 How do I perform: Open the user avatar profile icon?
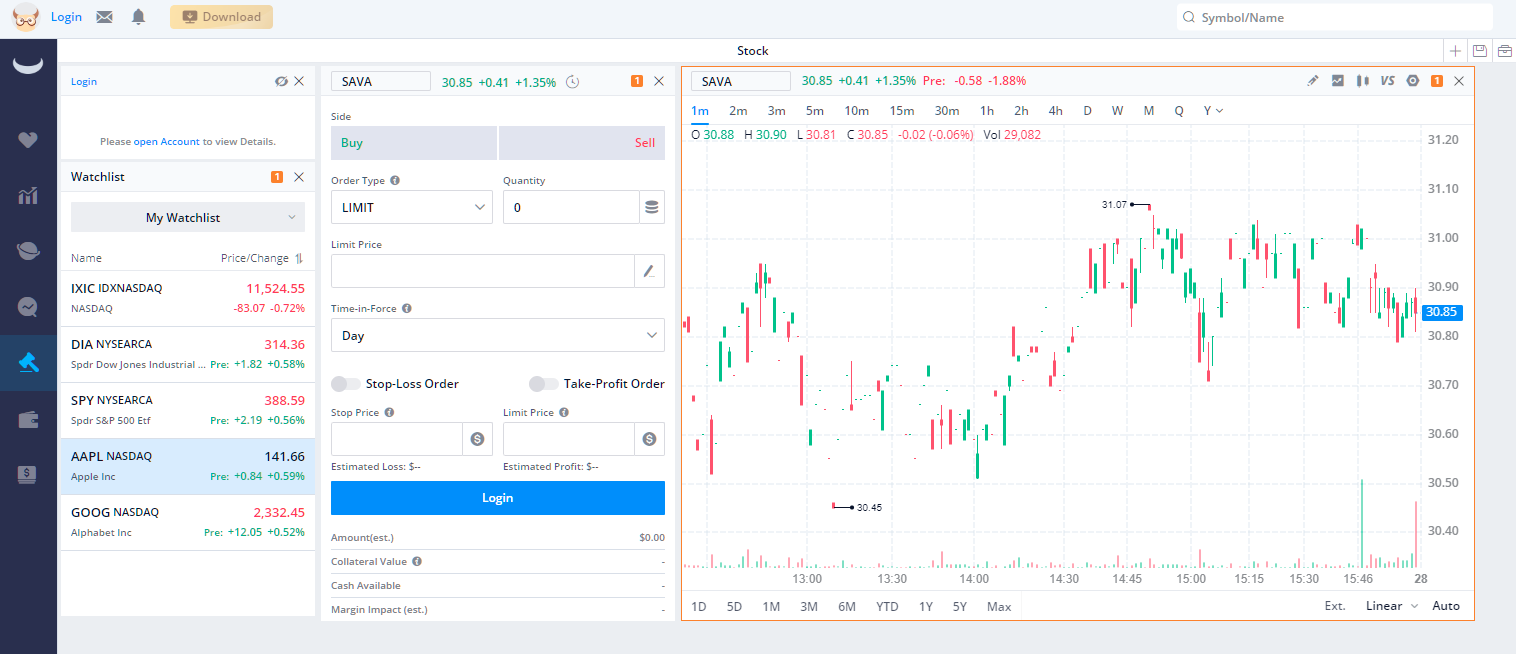click(x=26, y=17)
